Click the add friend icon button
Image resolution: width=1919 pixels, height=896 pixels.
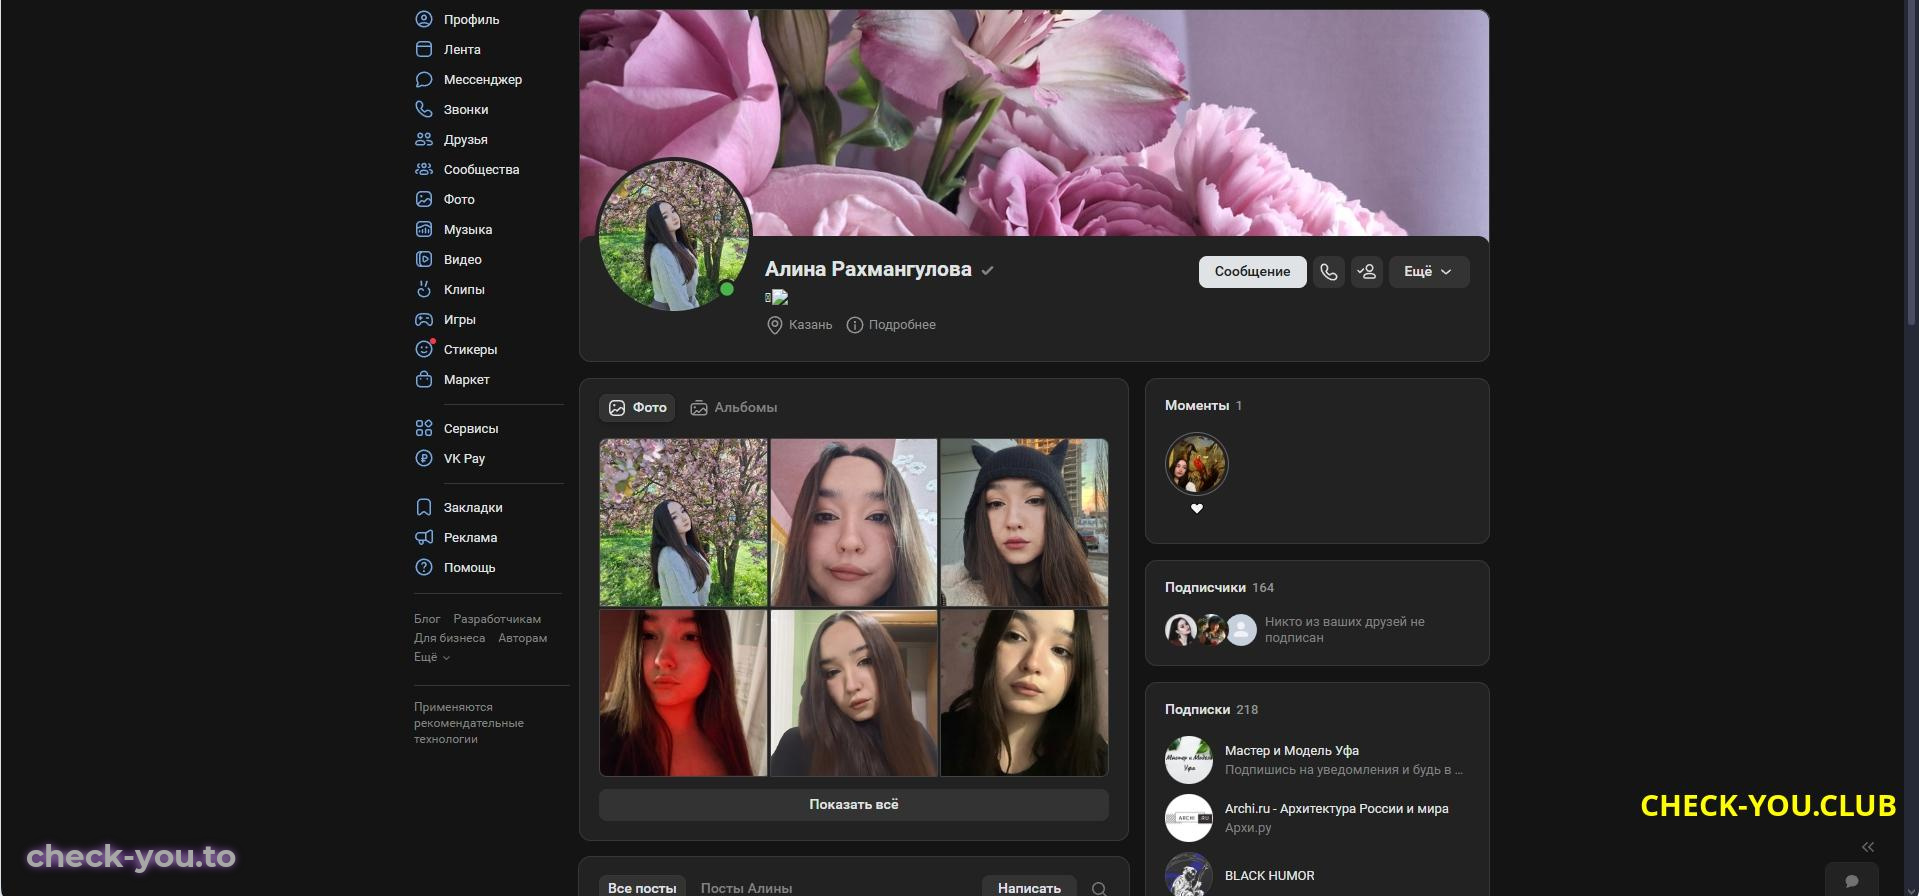1366,272
